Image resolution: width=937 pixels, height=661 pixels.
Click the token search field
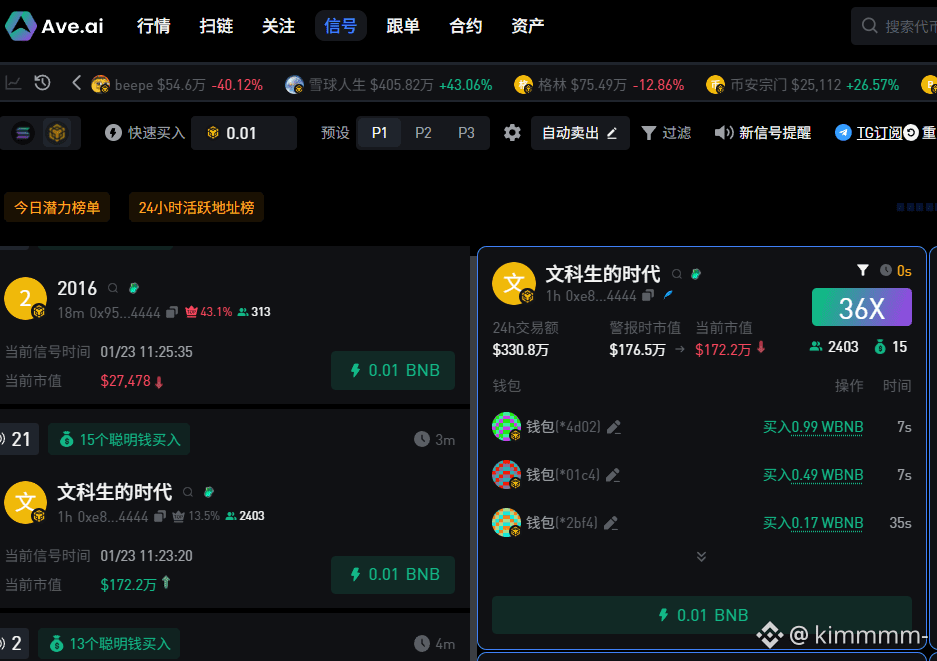click(894, 26)
